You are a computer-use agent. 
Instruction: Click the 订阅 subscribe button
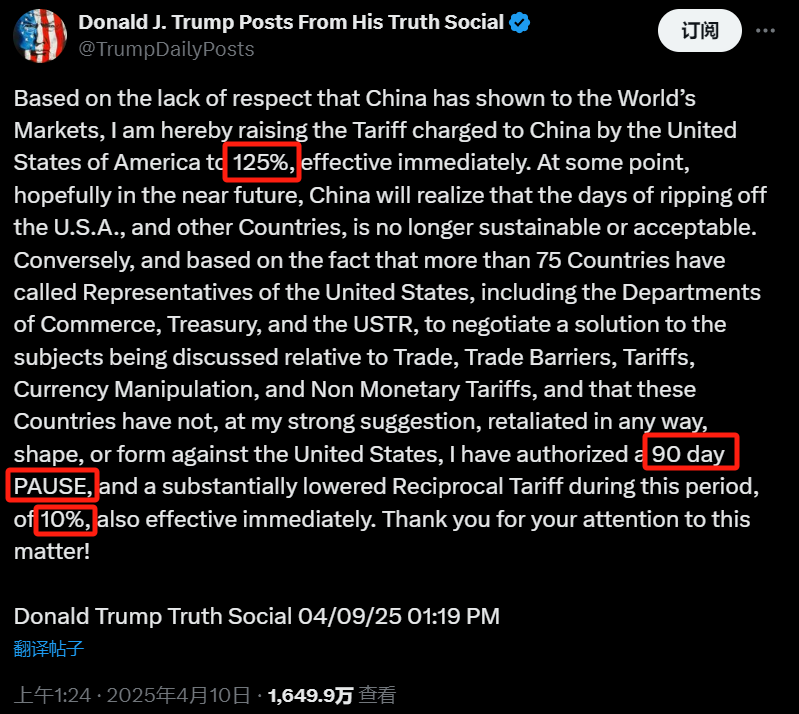[x=700, y=31]
